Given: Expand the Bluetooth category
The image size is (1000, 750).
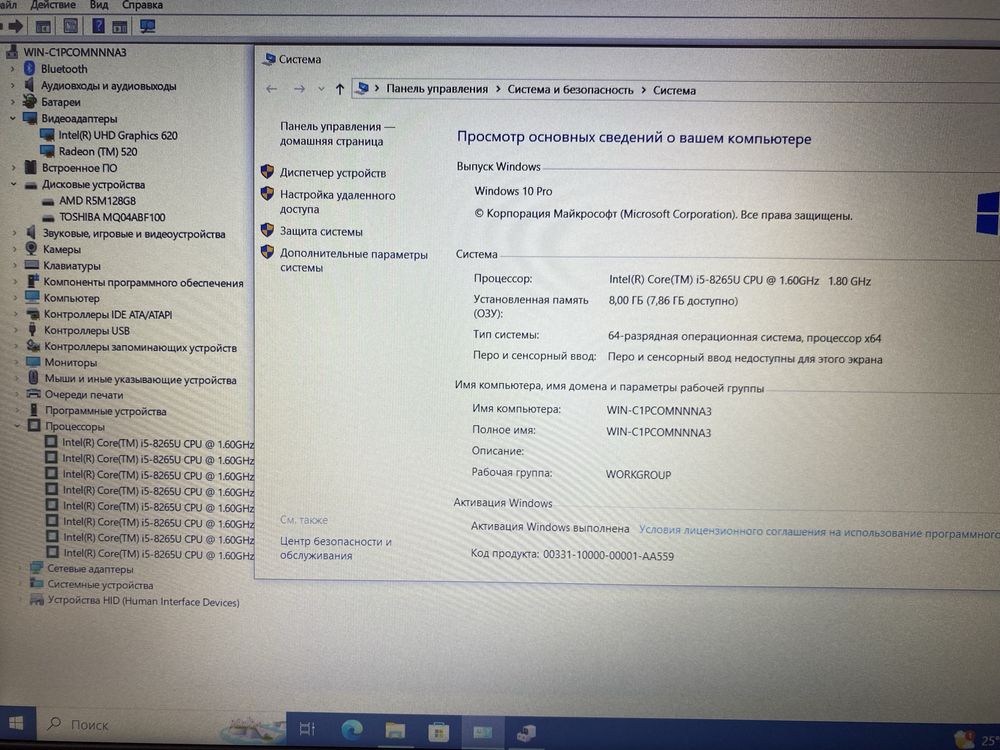Looking at the screenshot, I should coord(12,69).
